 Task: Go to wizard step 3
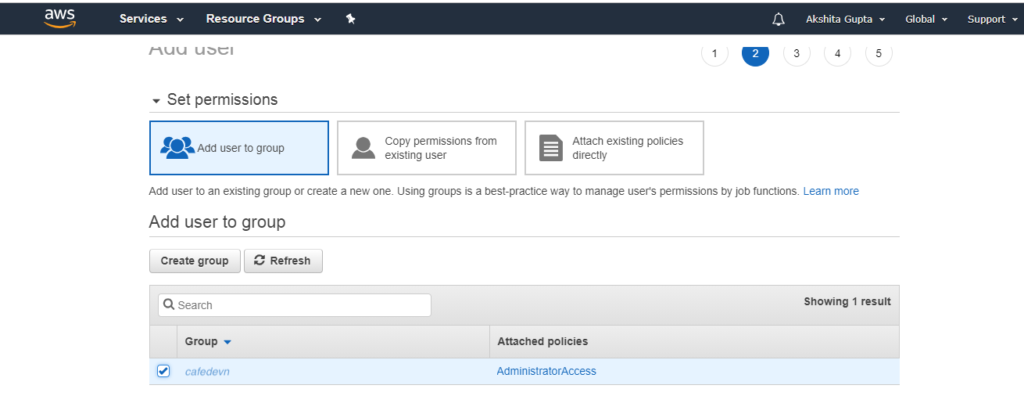coord(797,54)
